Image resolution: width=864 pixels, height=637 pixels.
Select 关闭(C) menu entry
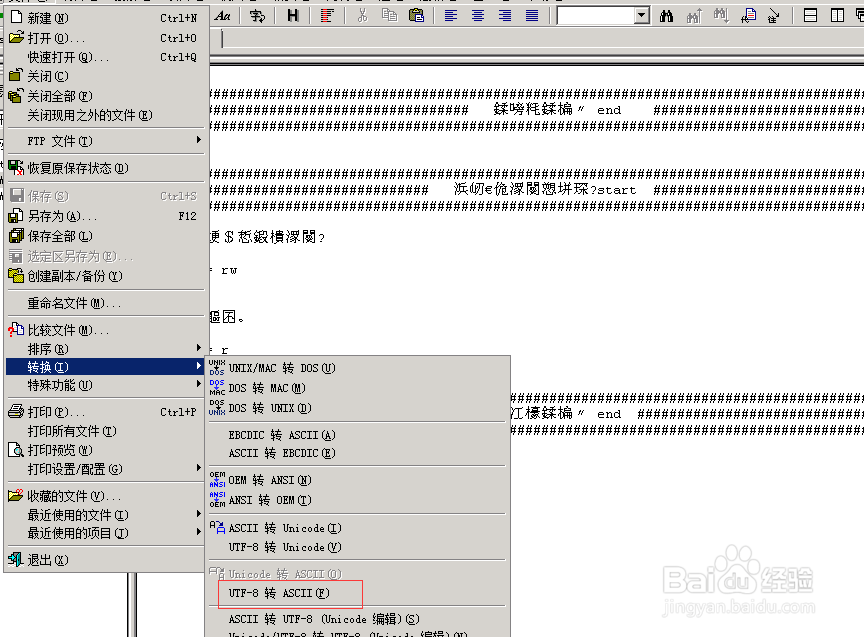105,76
